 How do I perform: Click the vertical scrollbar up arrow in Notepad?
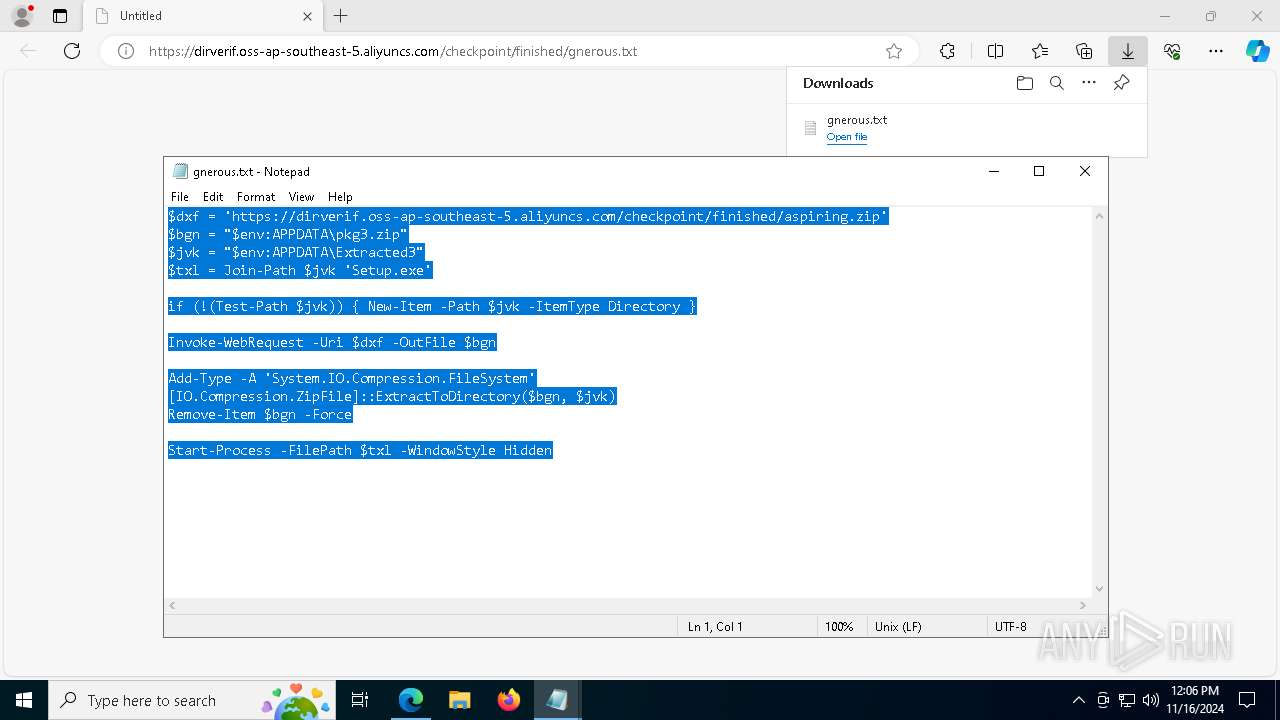[1099, 216]
